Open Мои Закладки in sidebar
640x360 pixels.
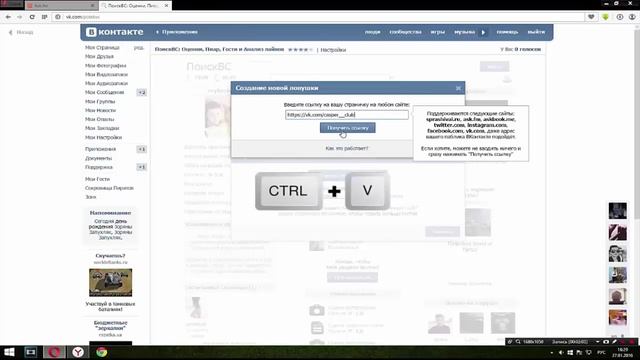tap(102, 129)
